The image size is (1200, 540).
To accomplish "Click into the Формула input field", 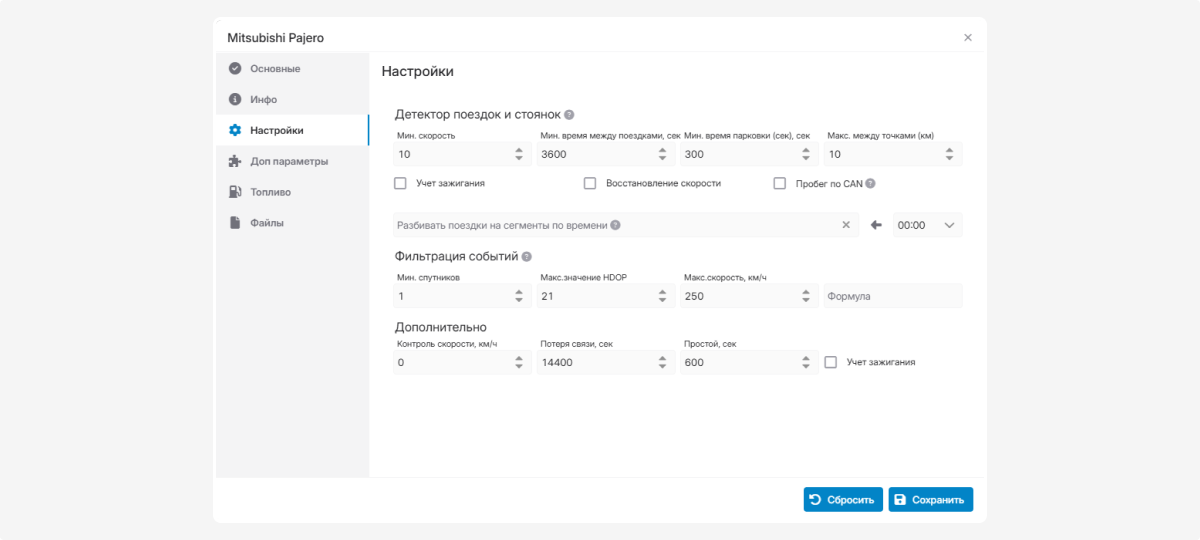I will 892,296.
